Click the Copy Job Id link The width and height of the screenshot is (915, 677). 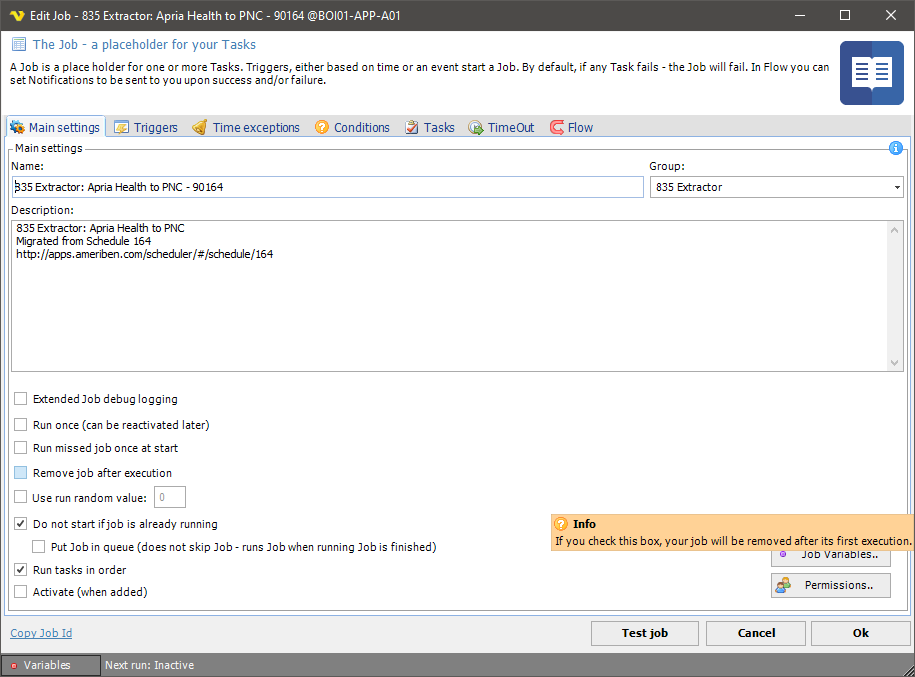pyautogui.click(x=41, y=633)
